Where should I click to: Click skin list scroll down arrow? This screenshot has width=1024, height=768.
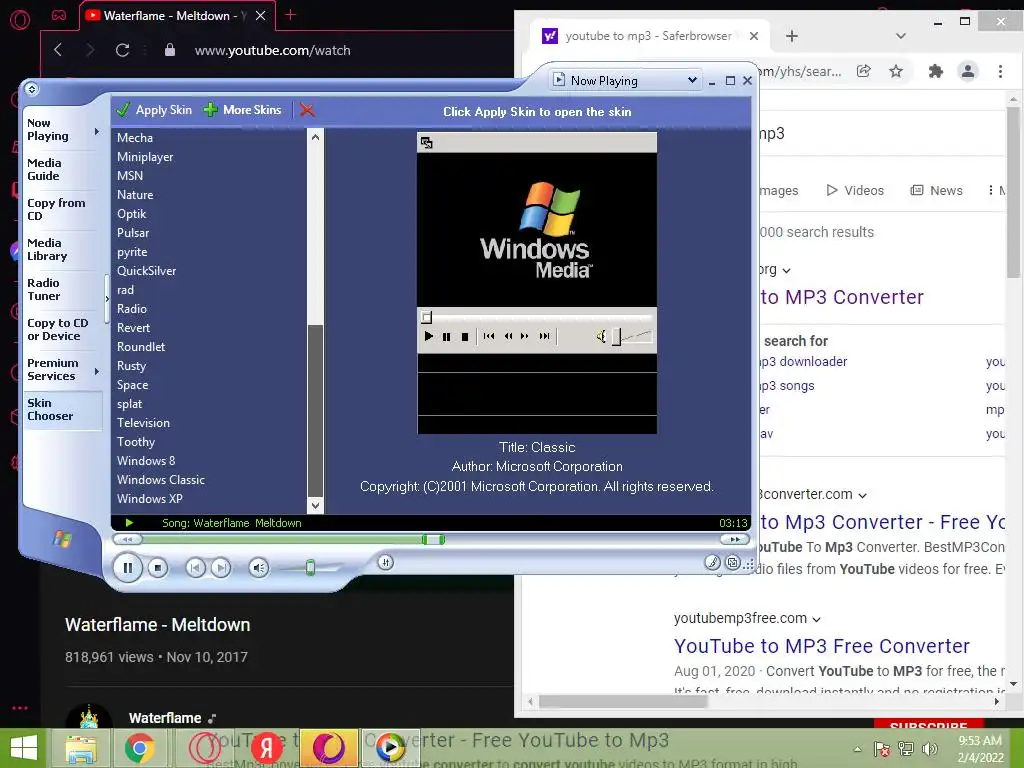pyautogui.click(x=315, y=505)
